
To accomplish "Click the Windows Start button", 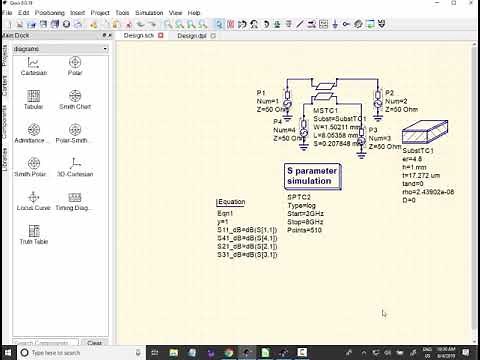I will (7, 353).
